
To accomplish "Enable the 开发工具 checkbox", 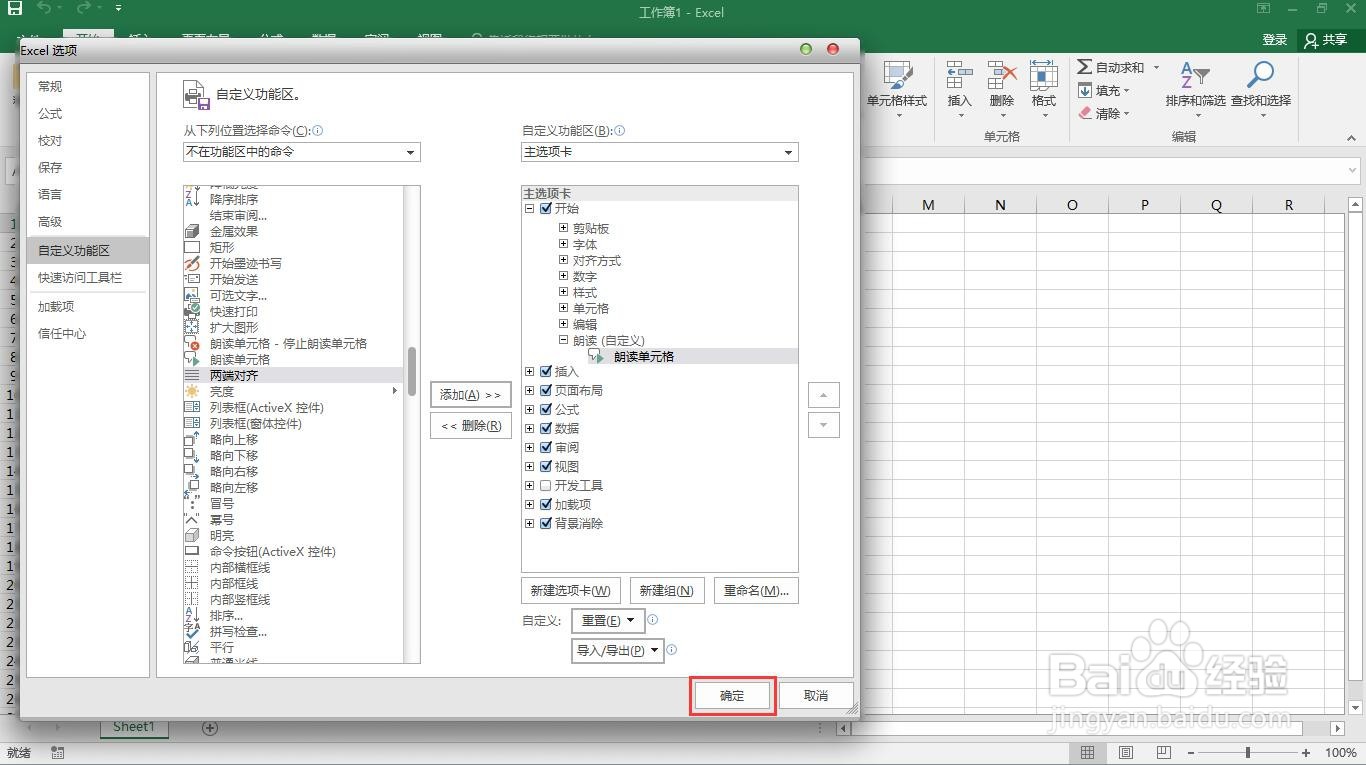I will tap(546, 486).
